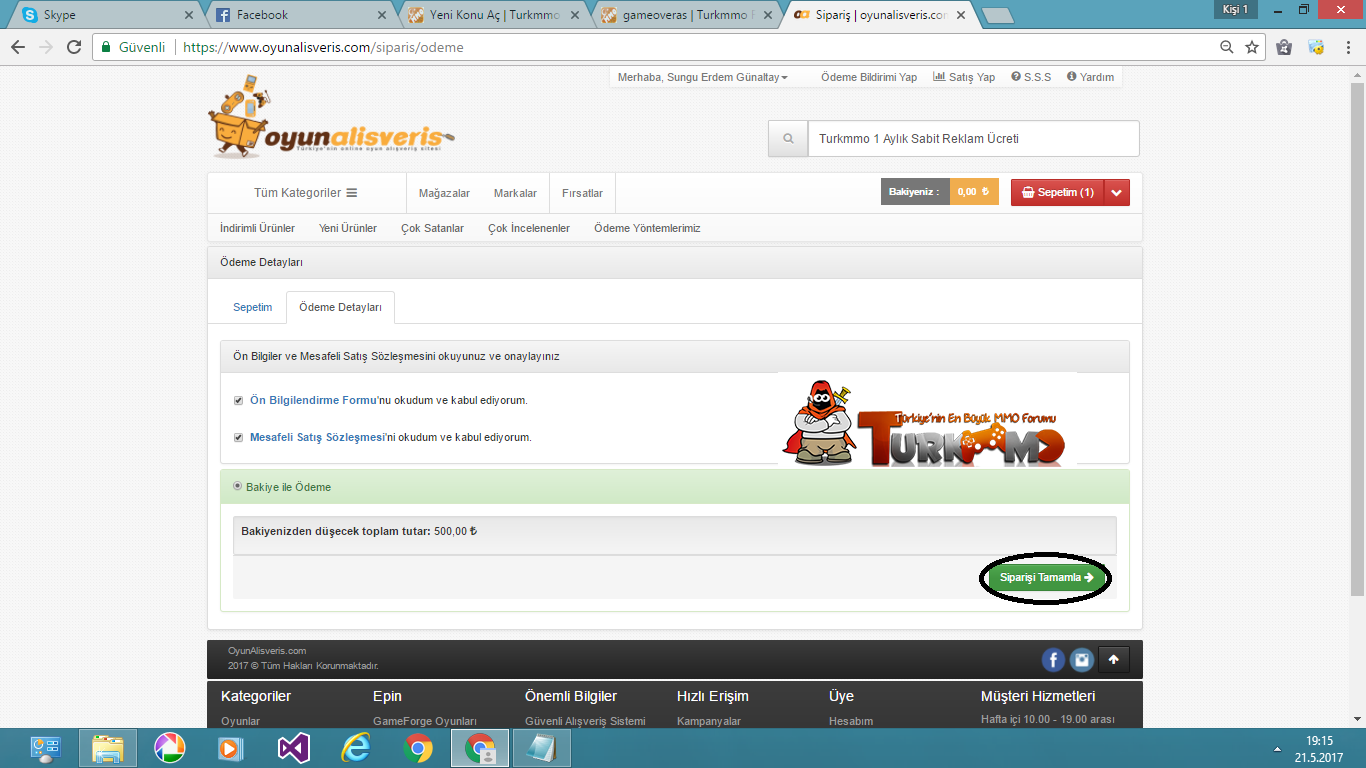Viewport: 1366px width, 768px height.
Task: Open Visual Studio from taskbar
Action: click(294, 748)
